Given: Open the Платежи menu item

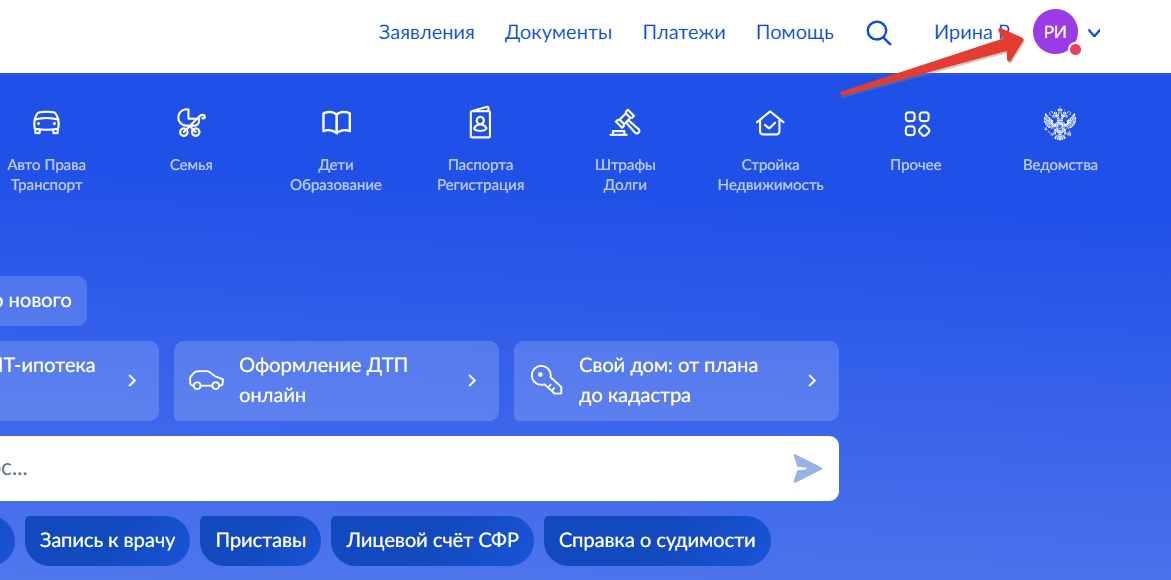Looking at the screenshot, I should tap(684, 33).
